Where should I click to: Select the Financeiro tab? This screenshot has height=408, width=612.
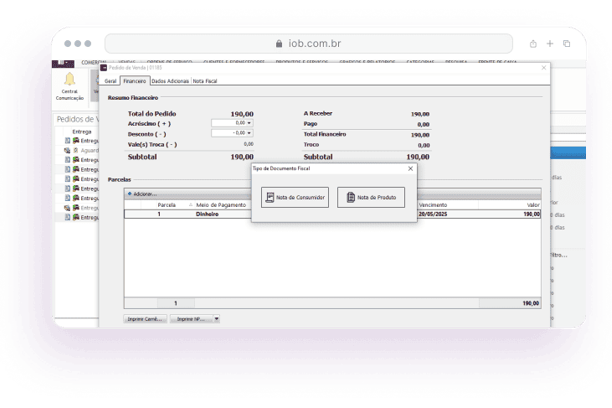[x=135, y=81]
